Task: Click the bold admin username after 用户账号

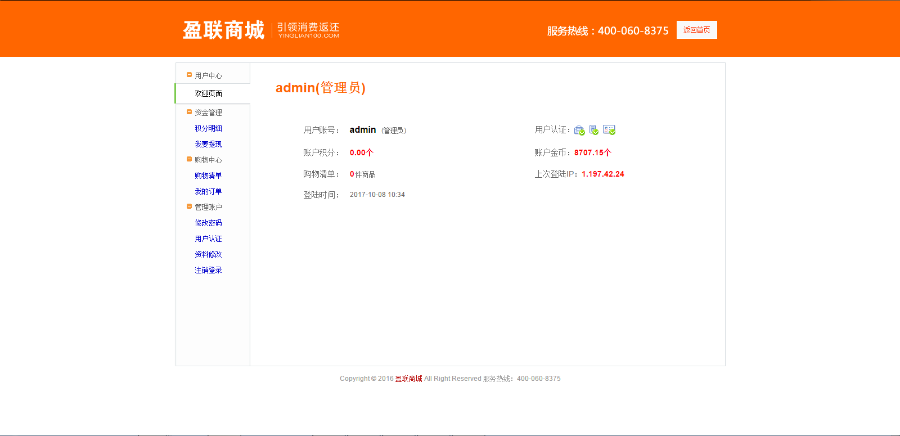Action: (x=363, y=130)
